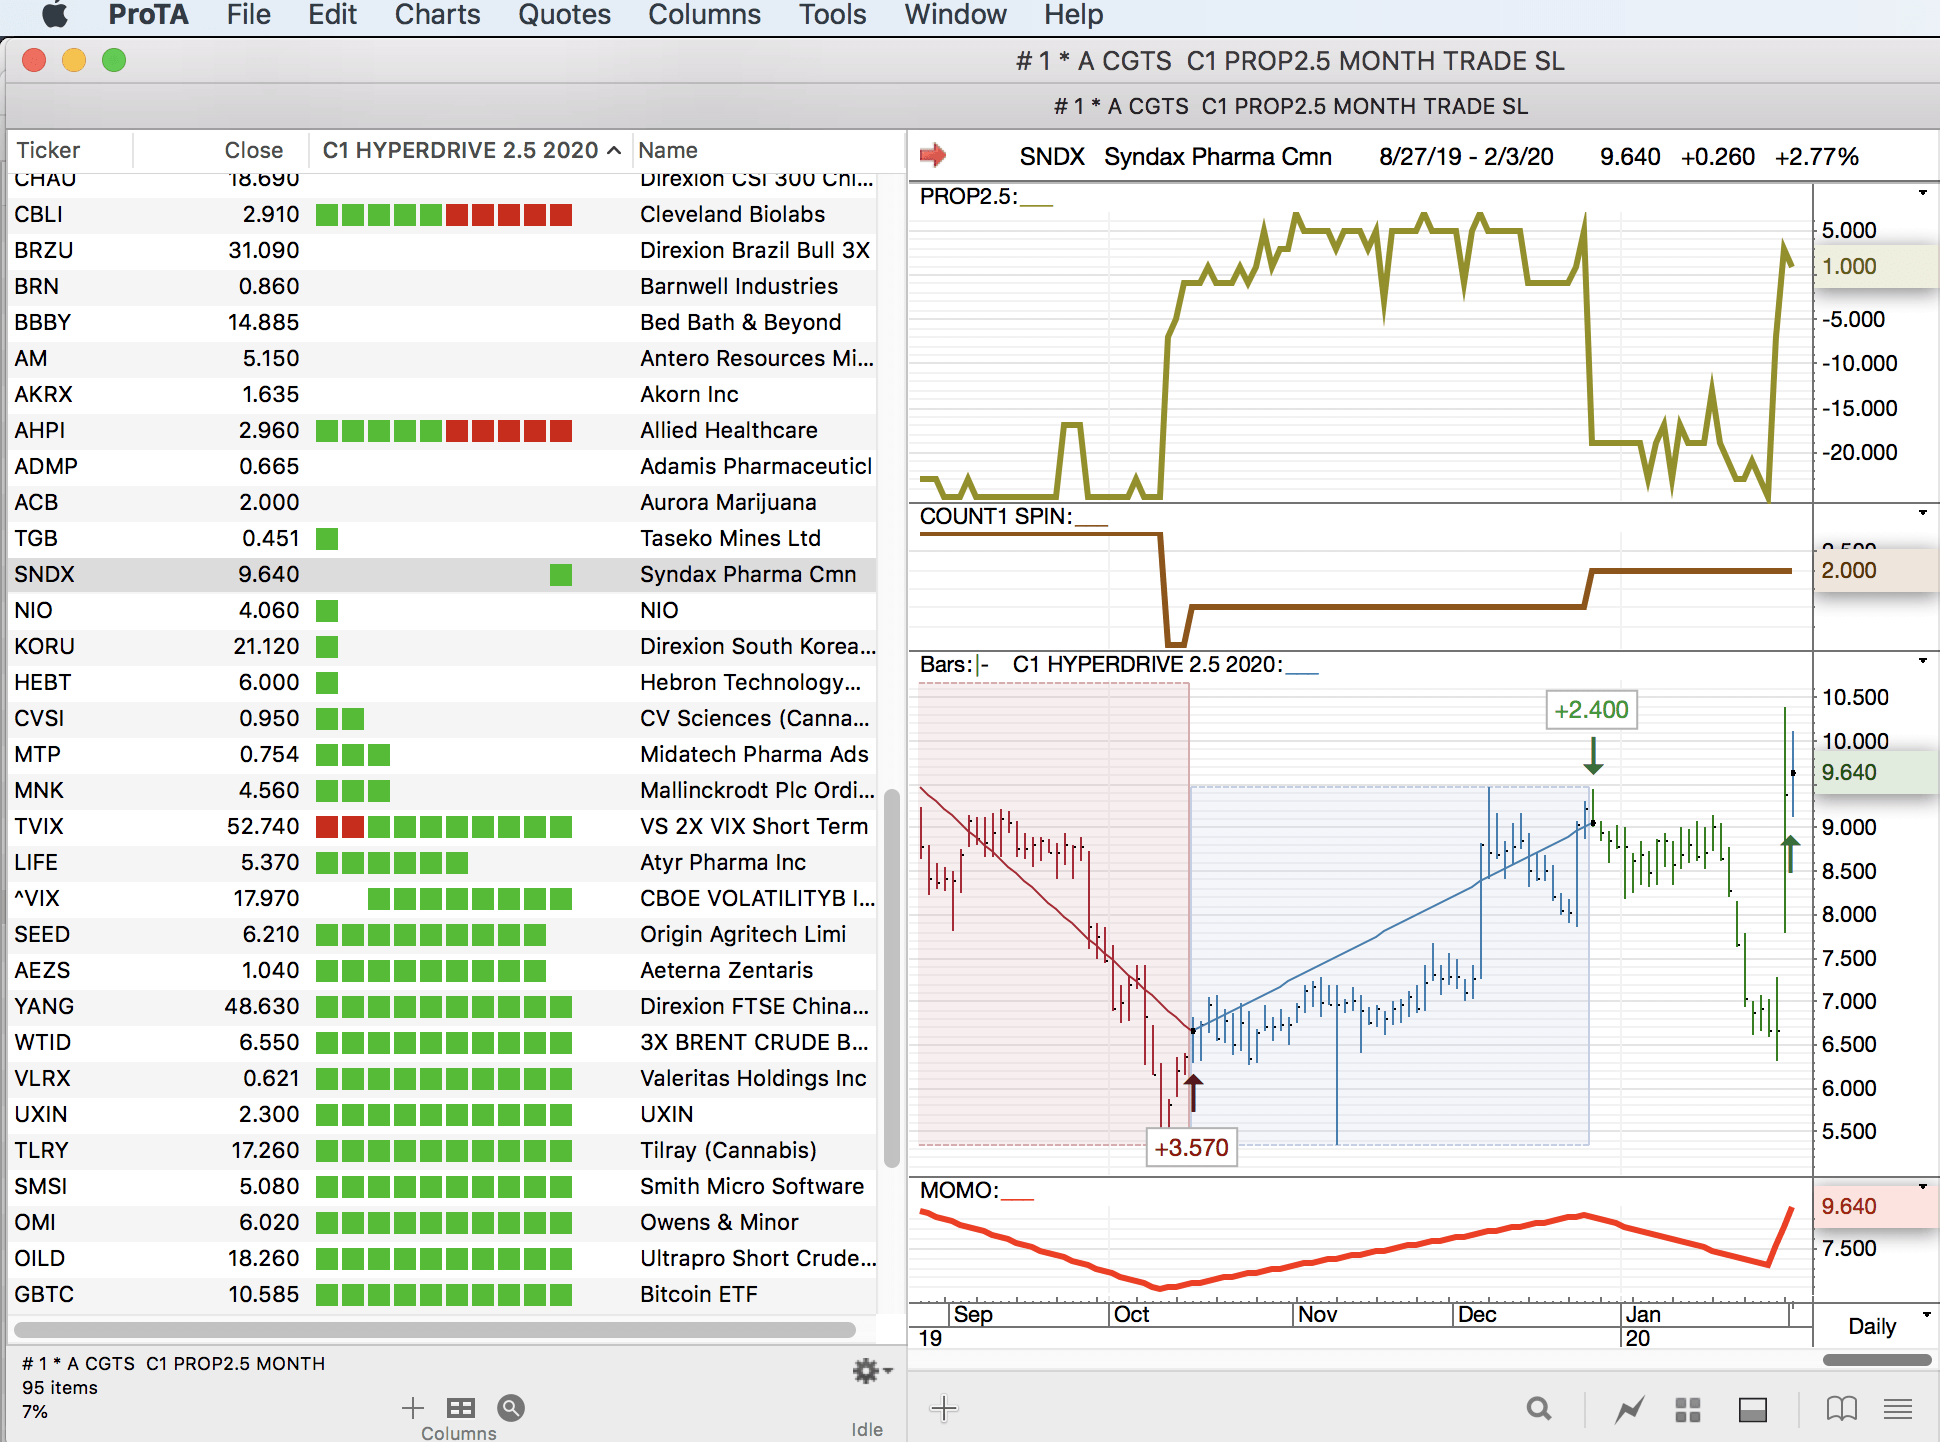This screenshot has height=1442, width=1940.
Task: Toggle the list lines view icon
Action: [1897, 1409]
